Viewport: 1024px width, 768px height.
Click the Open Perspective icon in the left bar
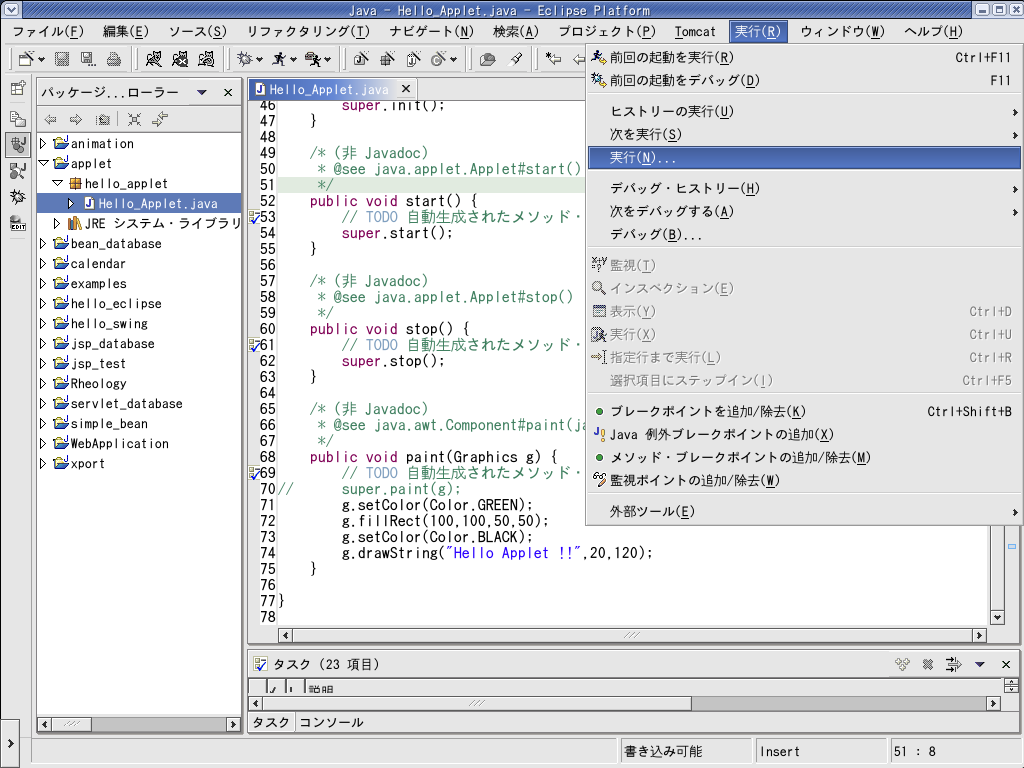[18, 88]
